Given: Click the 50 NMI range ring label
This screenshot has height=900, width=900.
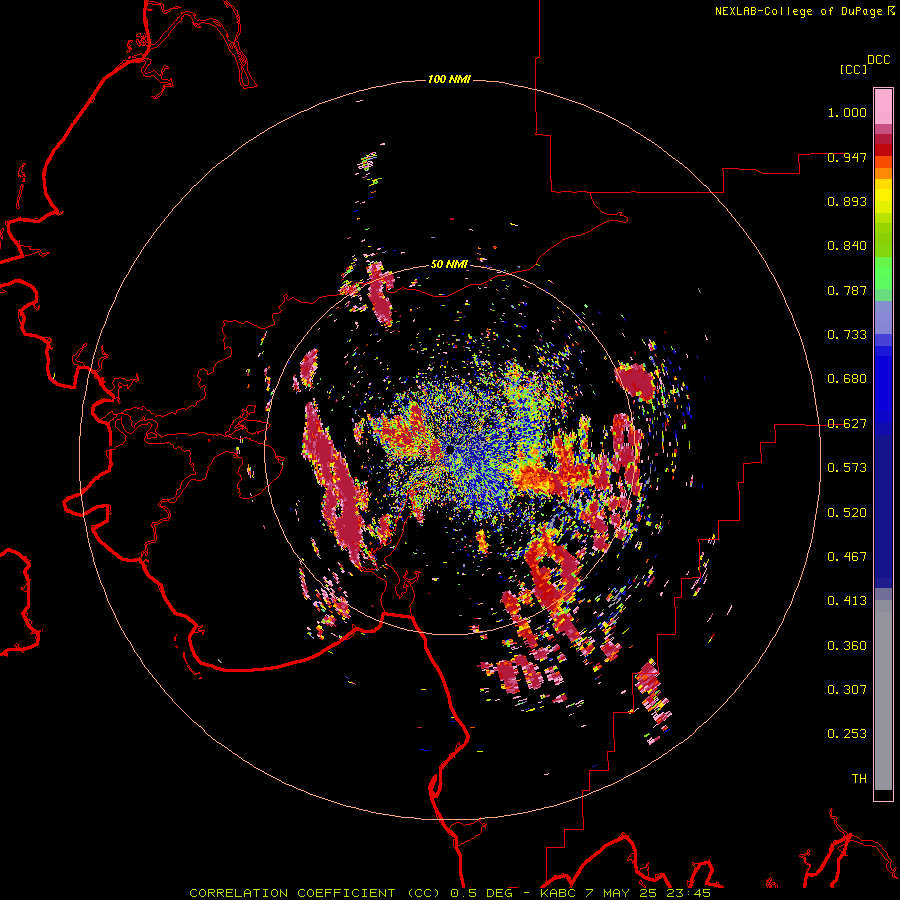Looking at the screenshot, I should (449, 264).
